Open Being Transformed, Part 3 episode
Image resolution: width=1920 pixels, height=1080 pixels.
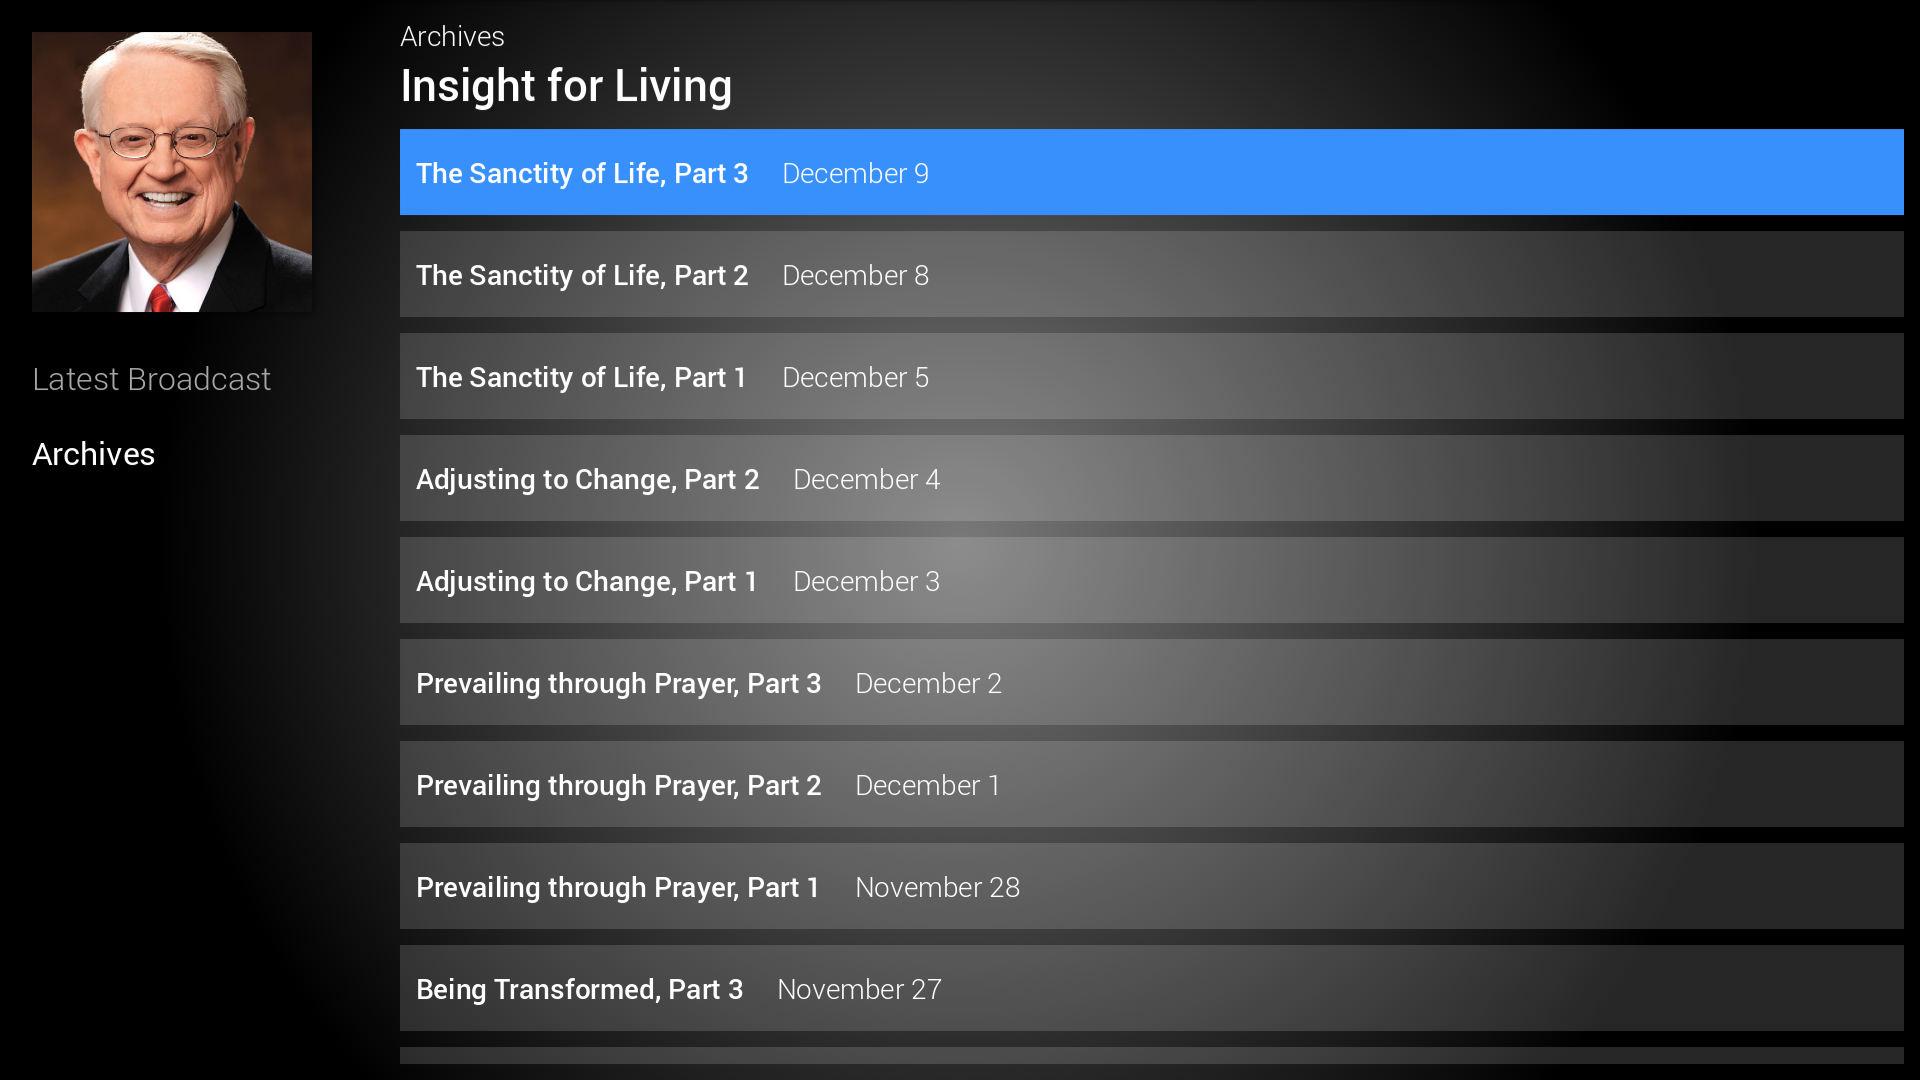579,989
